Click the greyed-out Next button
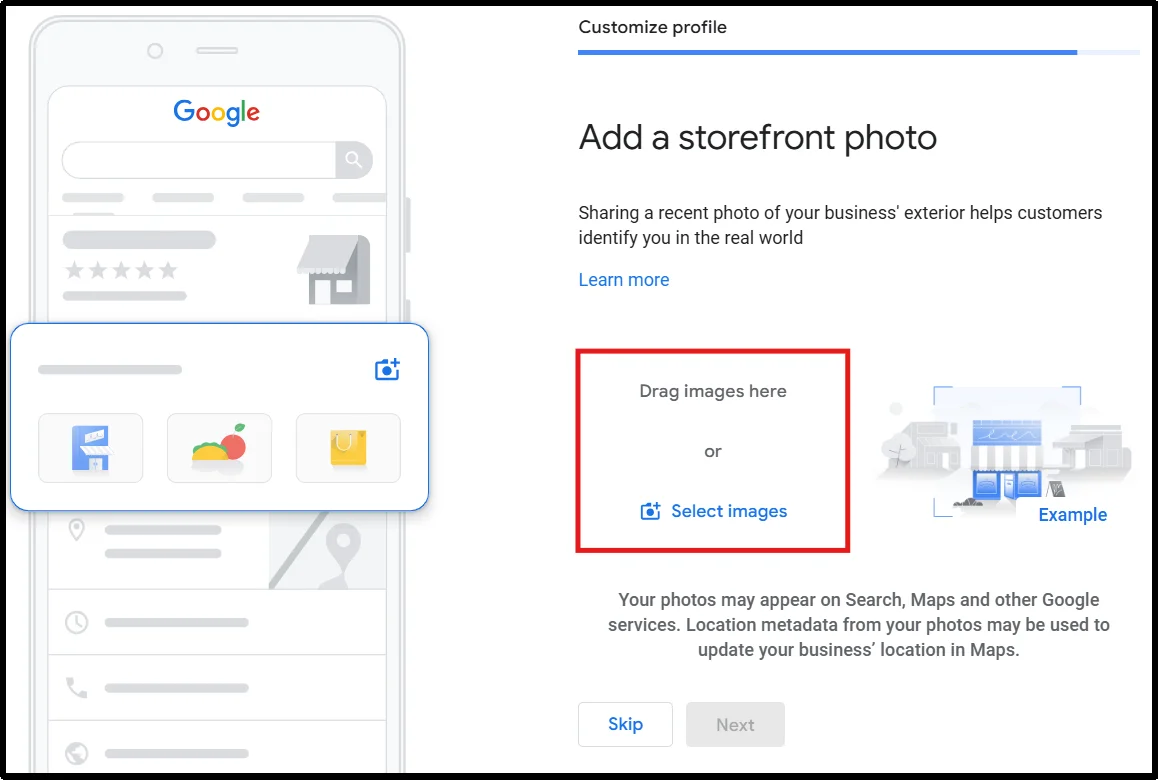1158x780 pixels. 735,724
